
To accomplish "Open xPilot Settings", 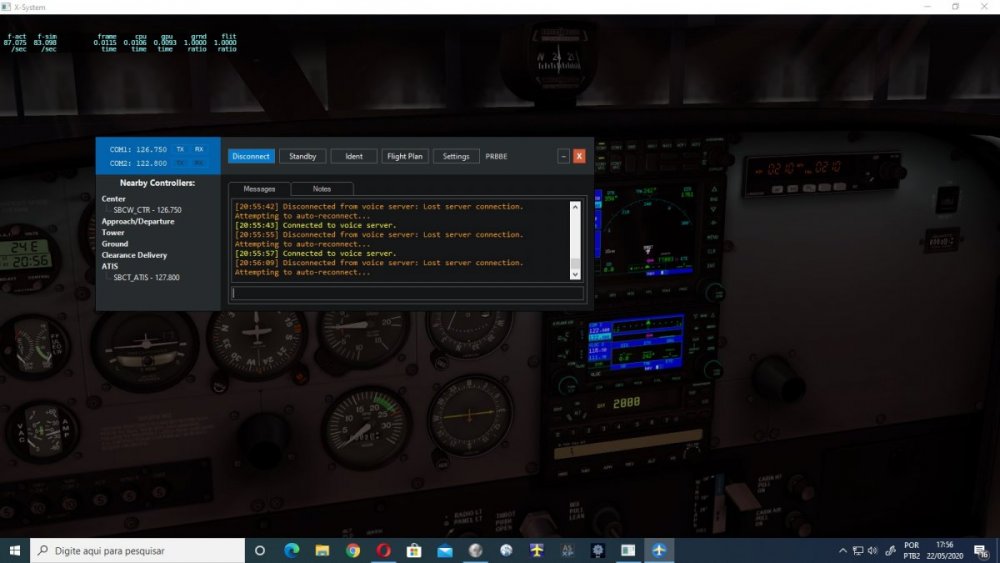I will click(x=456, y=156).
